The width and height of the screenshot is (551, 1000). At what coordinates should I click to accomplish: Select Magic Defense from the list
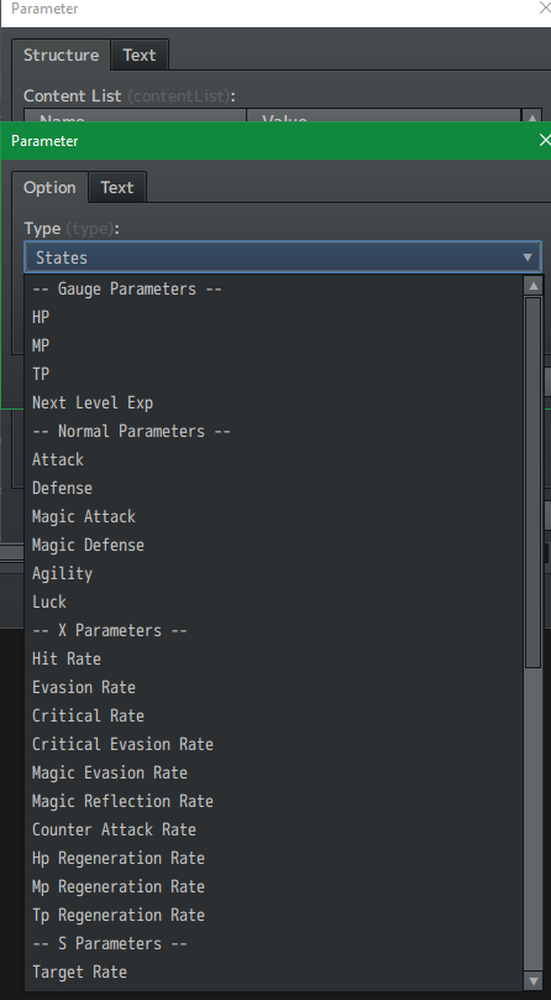pyautogui.click(x=274, y=545)
